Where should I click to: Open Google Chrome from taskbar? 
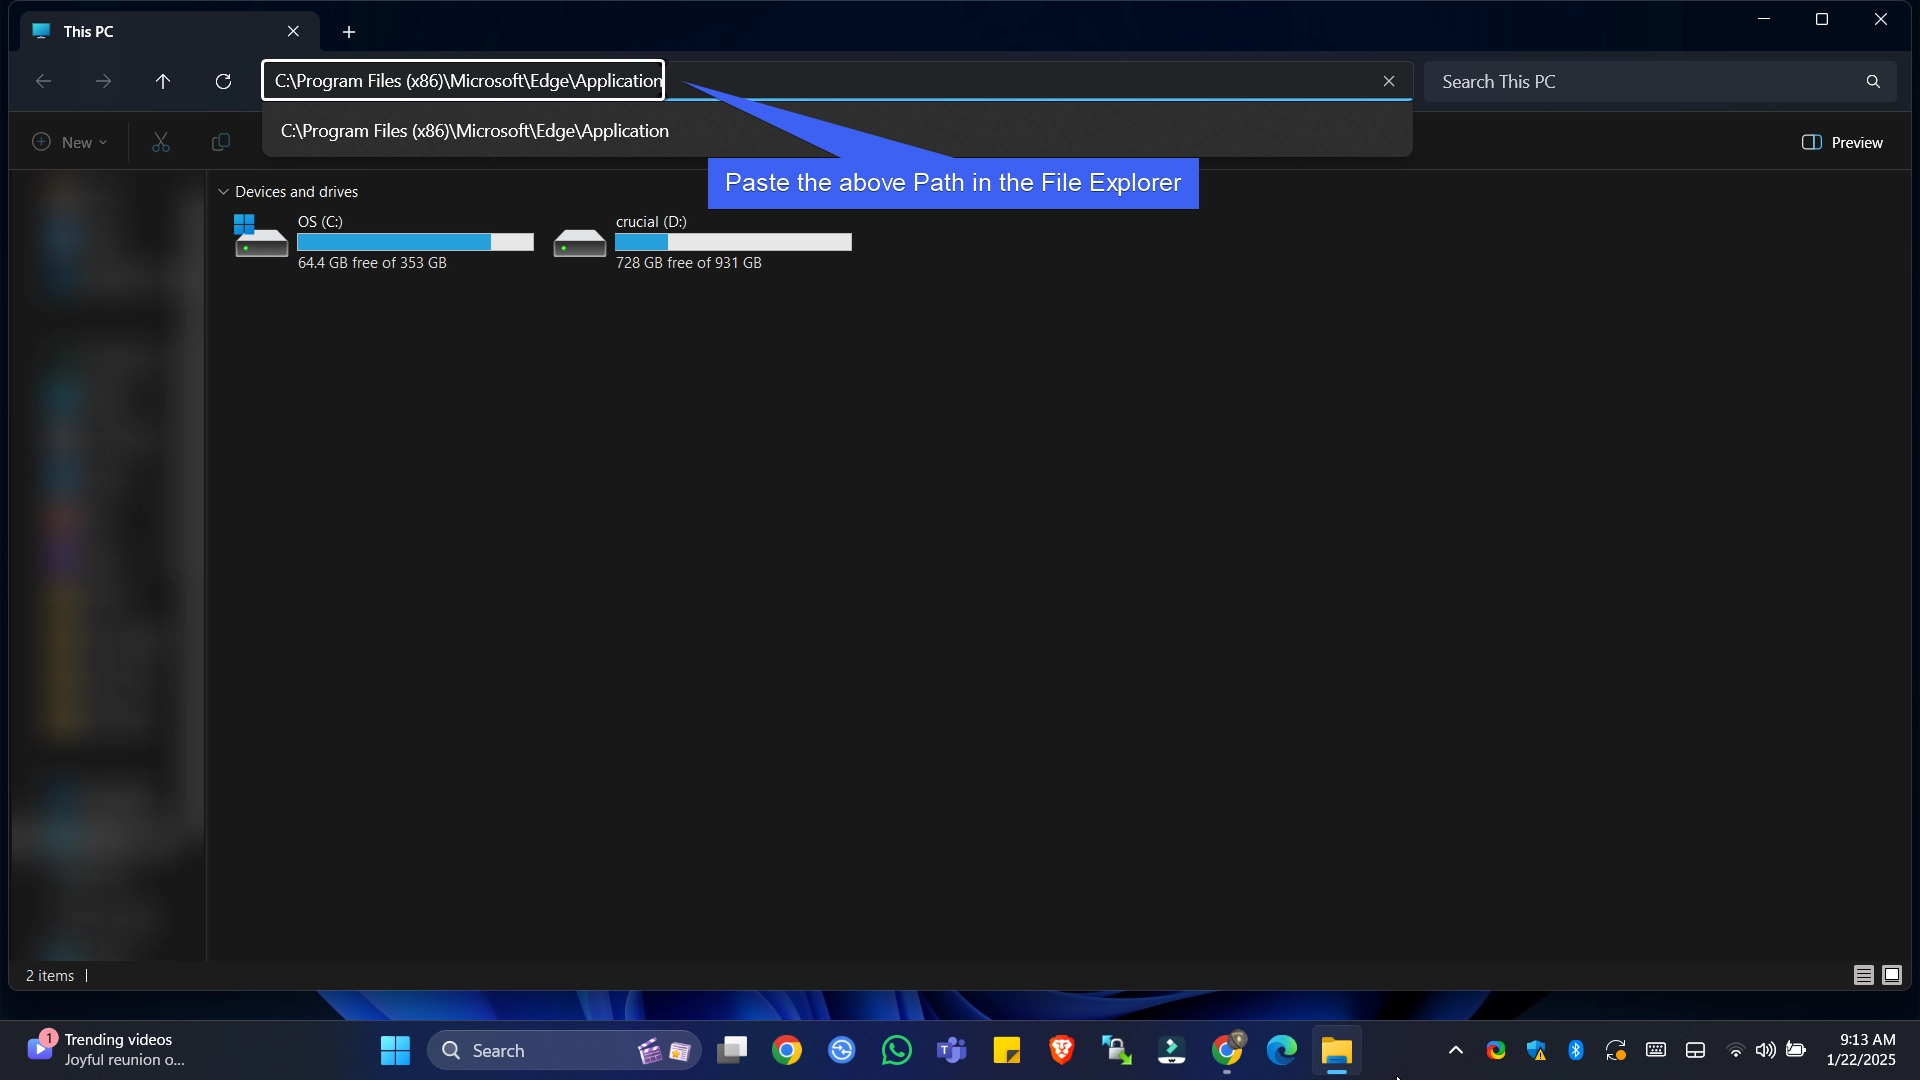pos(1226,1050)
